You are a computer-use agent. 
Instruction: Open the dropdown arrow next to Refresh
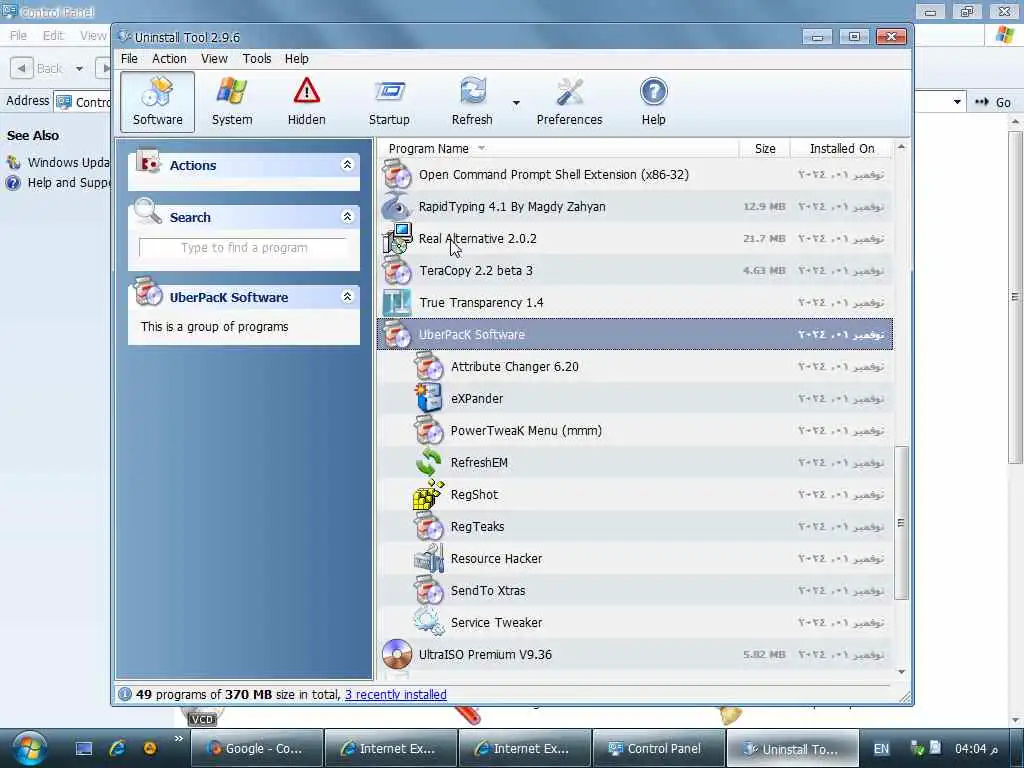pyautogui.click(x=516, y=103)
